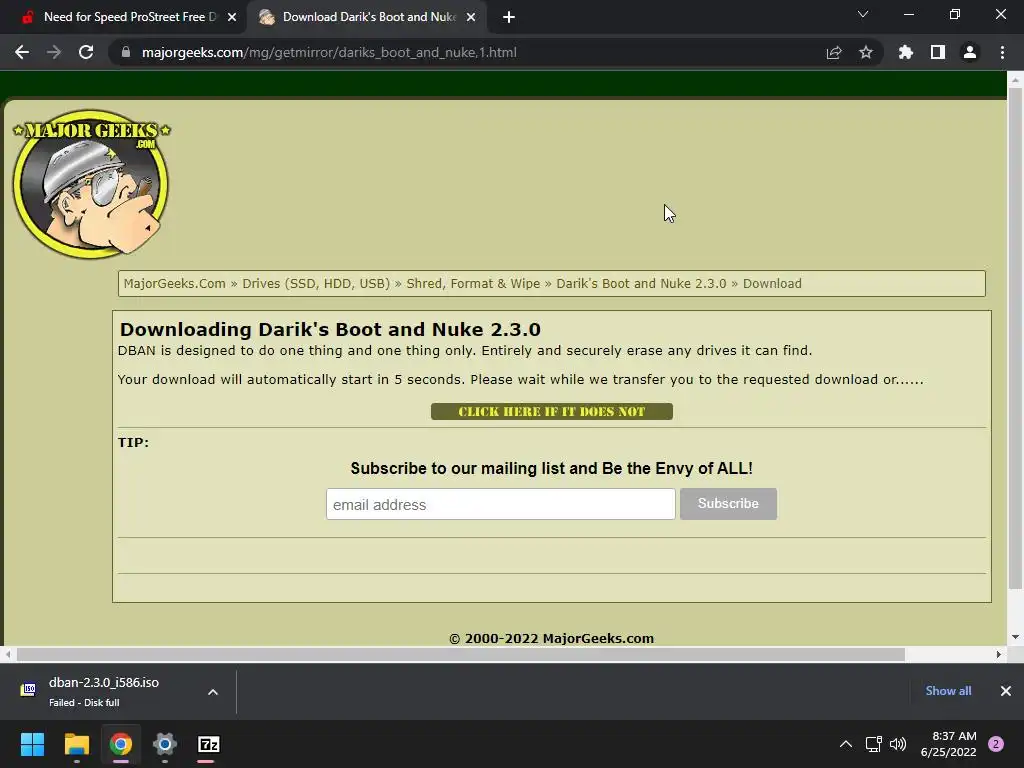Open 7-Zip from the taskbar
The width and height of the screenshot is (1024, 768).
pos(208,744)
